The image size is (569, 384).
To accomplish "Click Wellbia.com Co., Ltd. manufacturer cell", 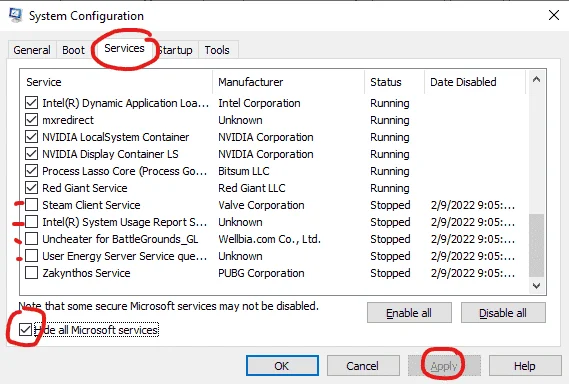I will pyautogui.click(x=270, y=239).
